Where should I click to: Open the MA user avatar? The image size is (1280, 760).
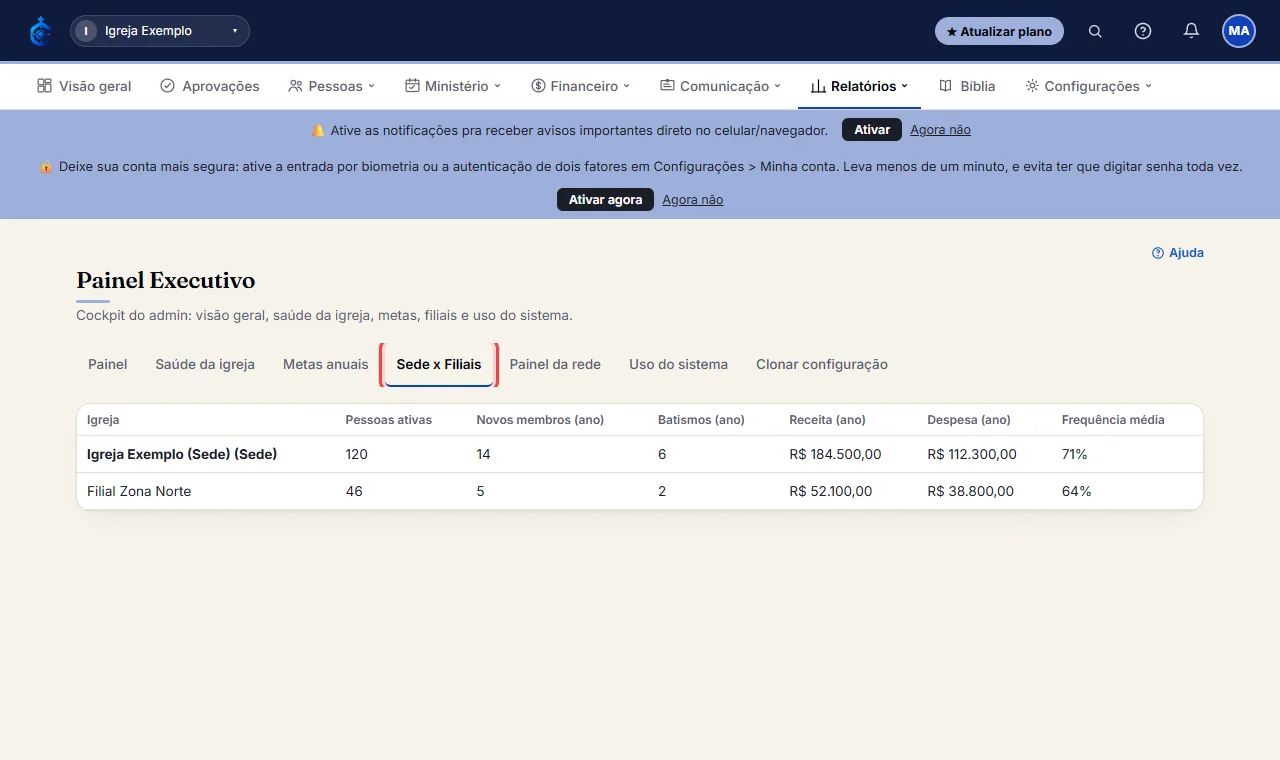pyautogui.click(x=1239, y=31)
